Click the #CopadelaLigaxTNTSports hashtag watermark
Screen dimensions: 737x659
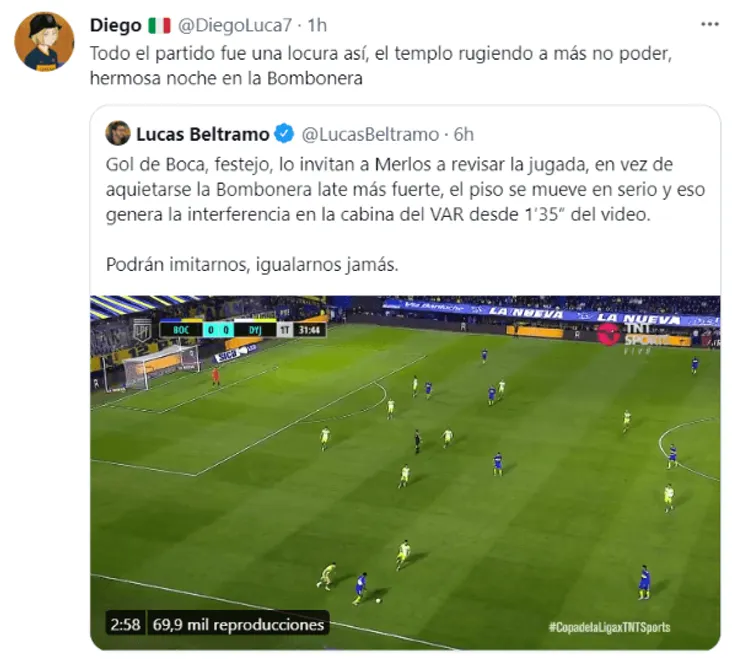pyautogui.click(x=609, y=627)
